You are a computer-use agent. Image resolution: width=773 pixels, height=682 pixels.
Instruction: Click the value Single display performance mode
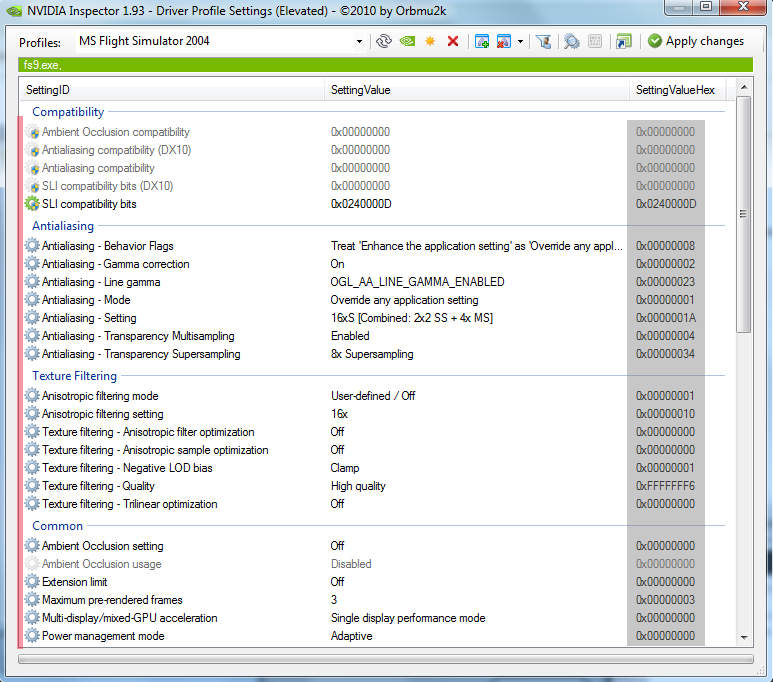coord(408,617)
